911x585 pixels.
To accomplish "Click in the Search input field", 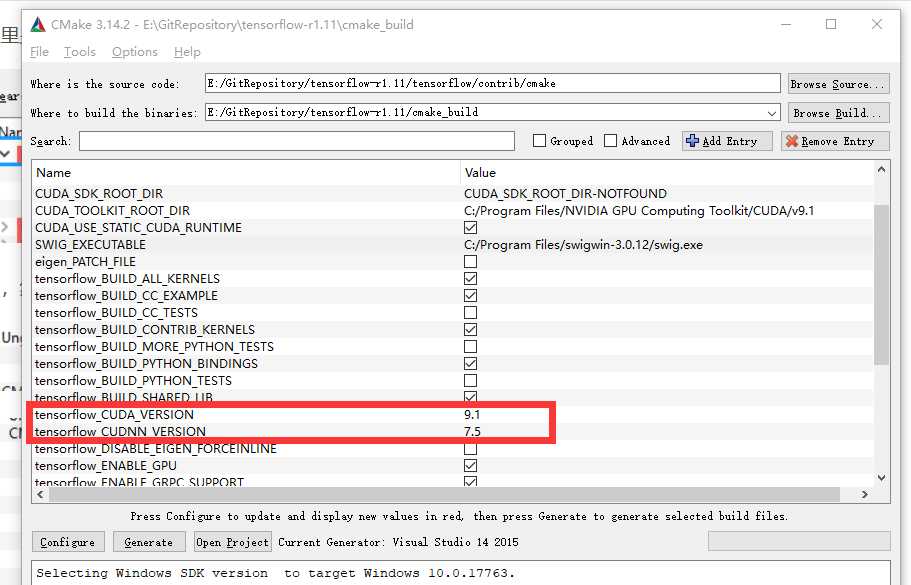I will (297, 141).
